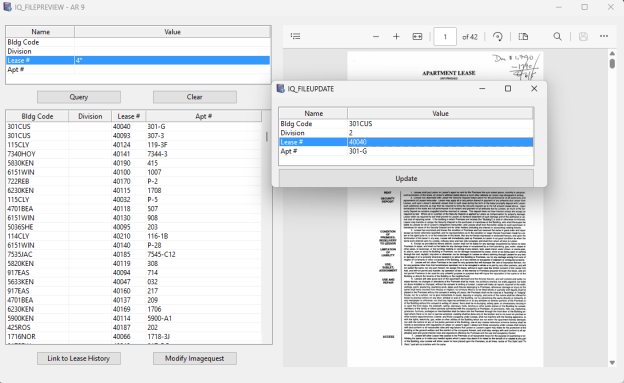This screenshot has width=624, height=383.
Task: Select the 5633KEN result row
Action: [x=134, y=282]
